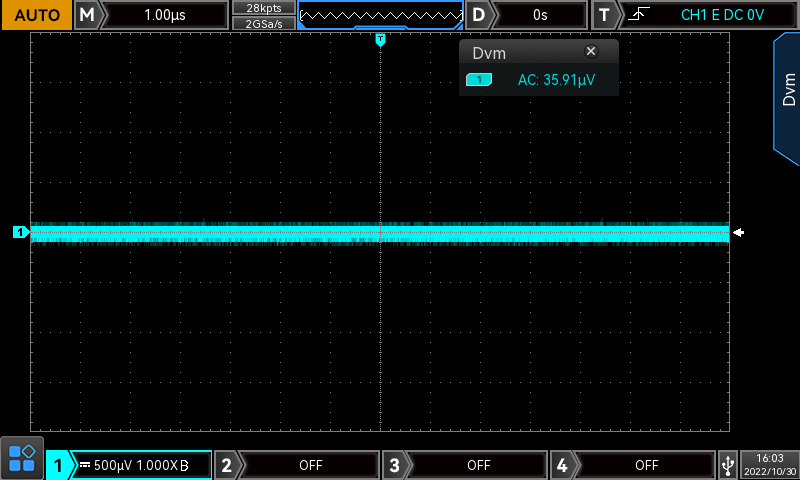The height and width of the screenshot is (480, 800).
Task: Click the channel 1 badge in Dvm panel
Action: 479,80
